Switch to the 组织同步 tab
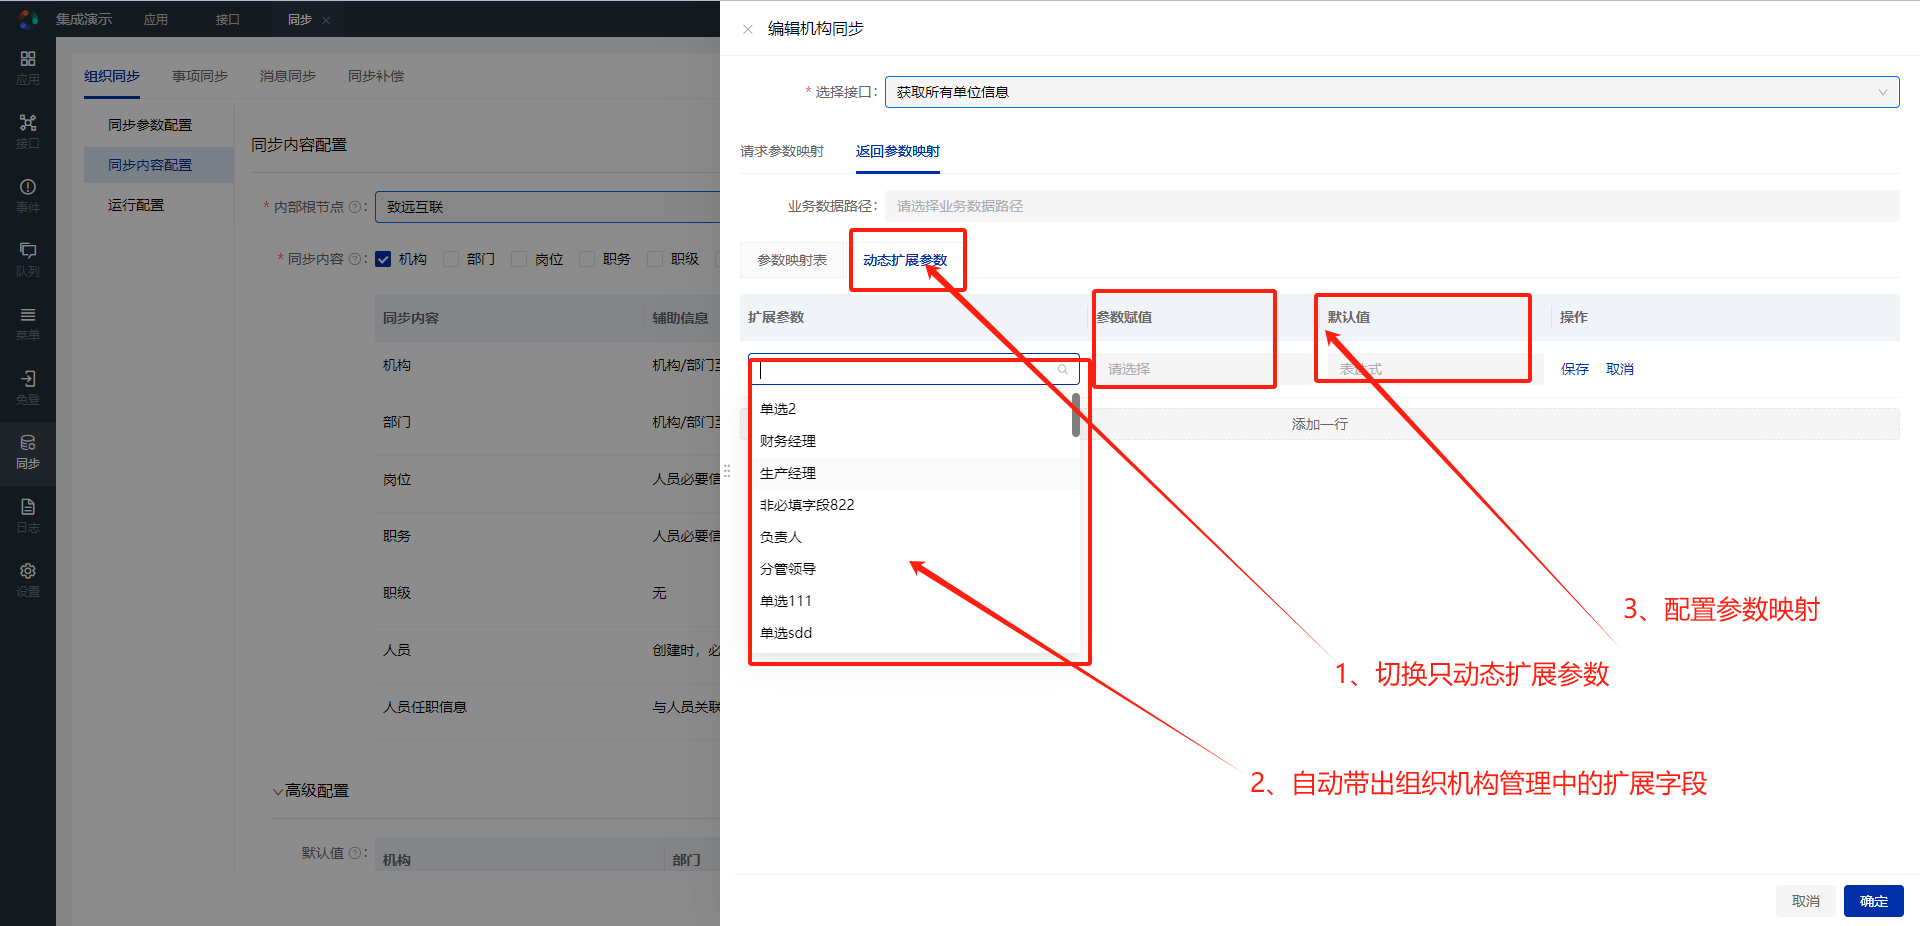The width and height of the screenshot is (1920, 926). 112,76
